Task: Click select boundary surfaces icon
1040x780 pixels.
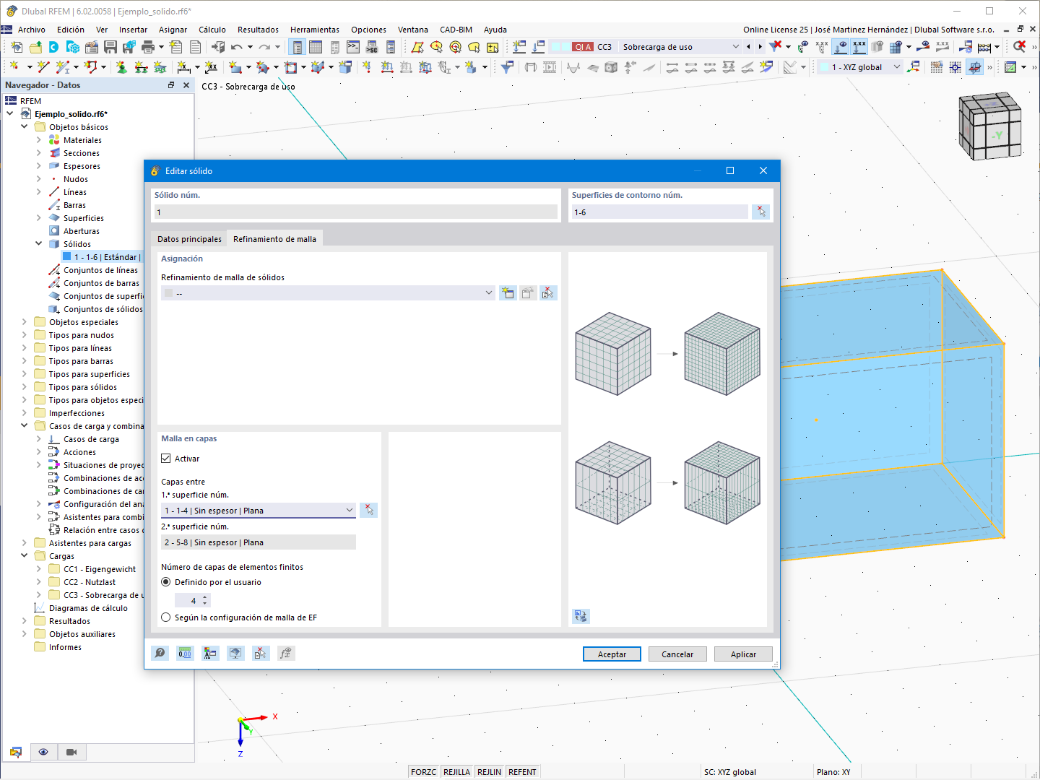Action: pos(761,212)
